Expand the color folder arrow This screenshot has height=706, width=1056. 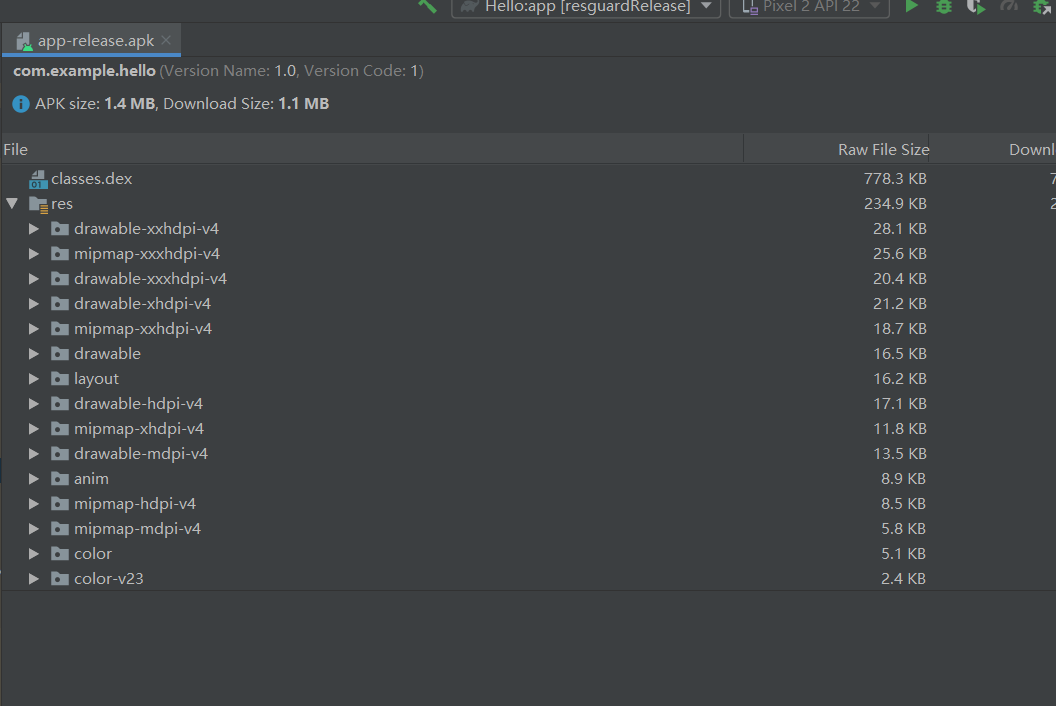tap(33, 553)
